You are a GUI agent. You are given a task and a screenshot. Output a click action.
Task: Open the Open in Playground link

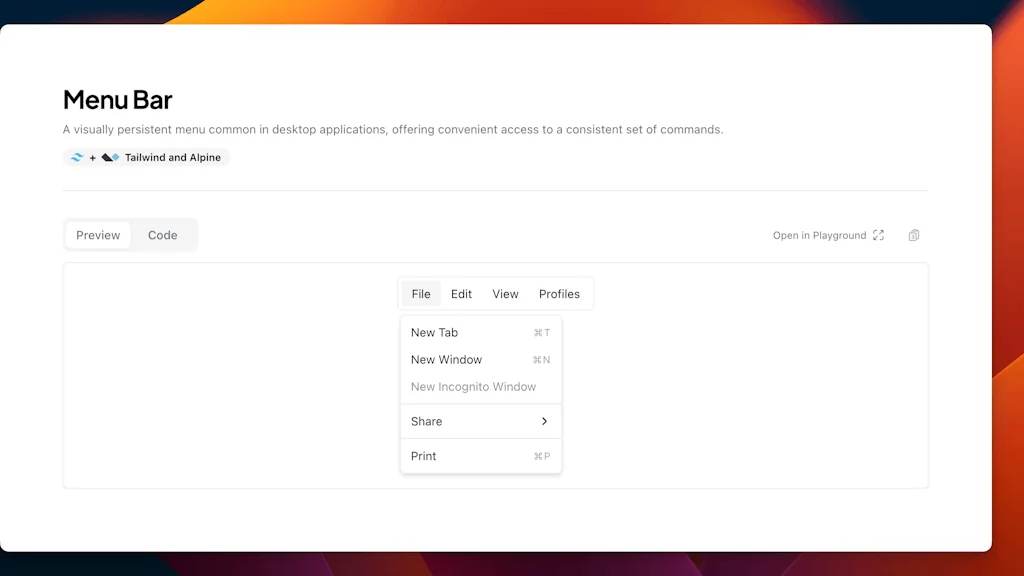tap(819, 236)
